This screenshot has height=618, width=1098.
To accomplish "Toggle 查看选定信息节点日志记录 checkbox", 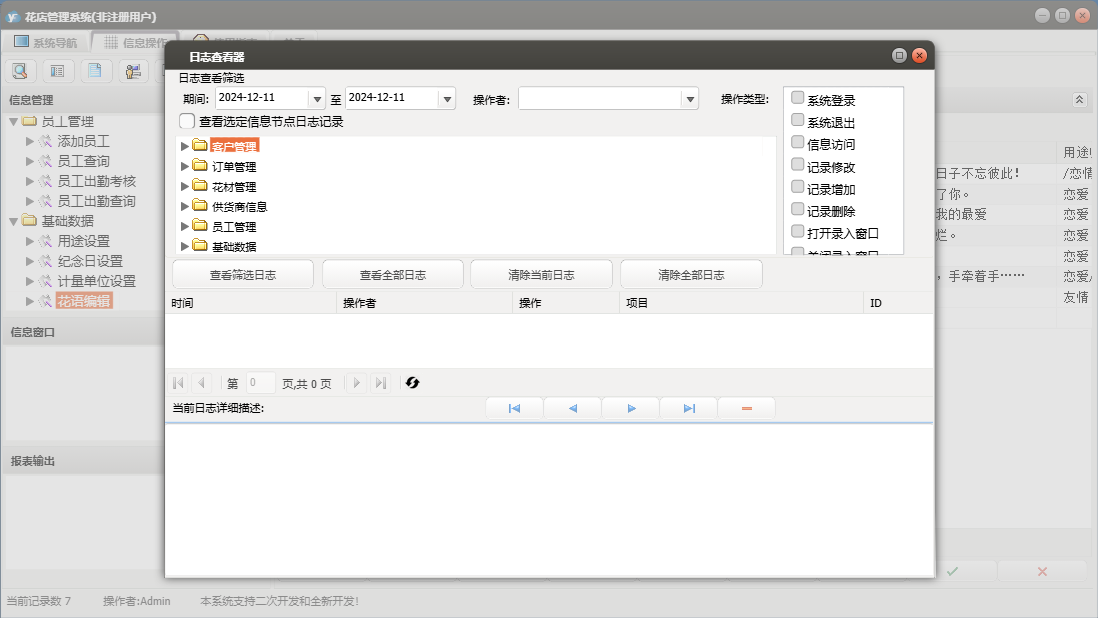I will [187, 121].
